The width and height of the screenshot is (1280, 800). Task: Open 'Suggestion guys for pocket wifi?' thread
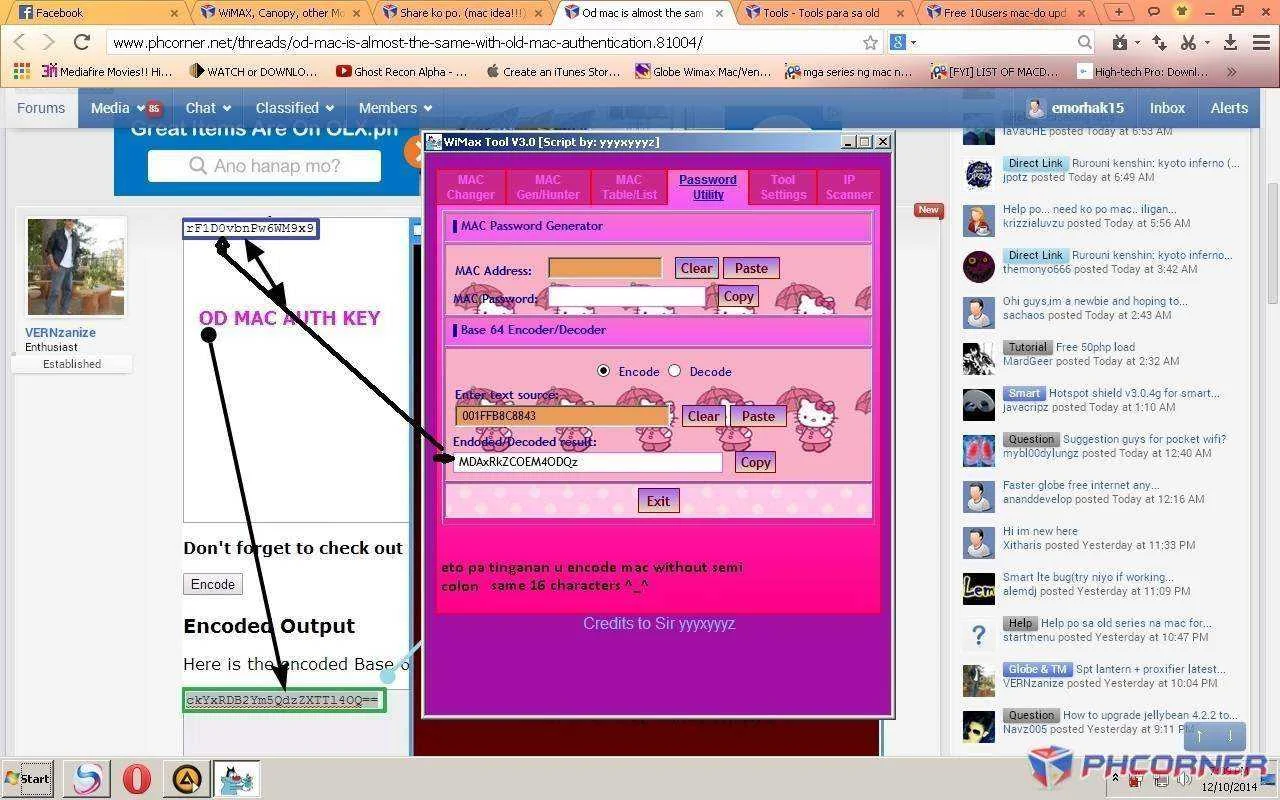coord(1144,439)
